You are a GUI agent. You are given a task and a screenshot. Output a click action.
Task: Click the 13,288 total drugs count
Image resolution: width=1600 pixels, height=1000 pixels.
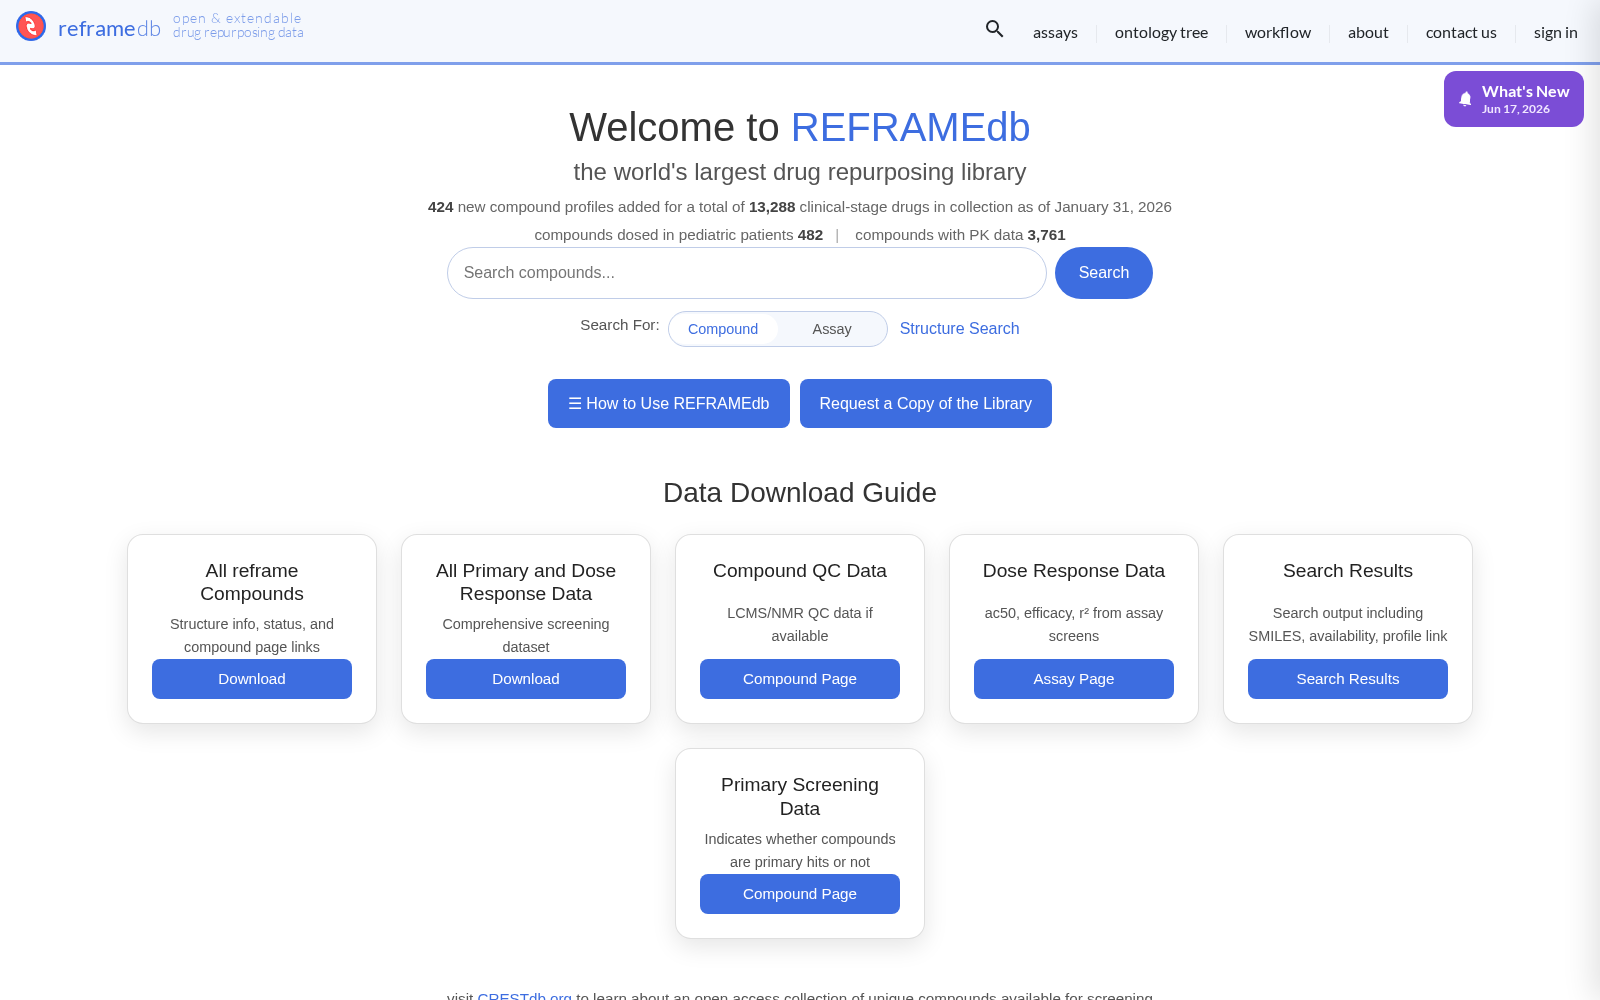point(772,207)
